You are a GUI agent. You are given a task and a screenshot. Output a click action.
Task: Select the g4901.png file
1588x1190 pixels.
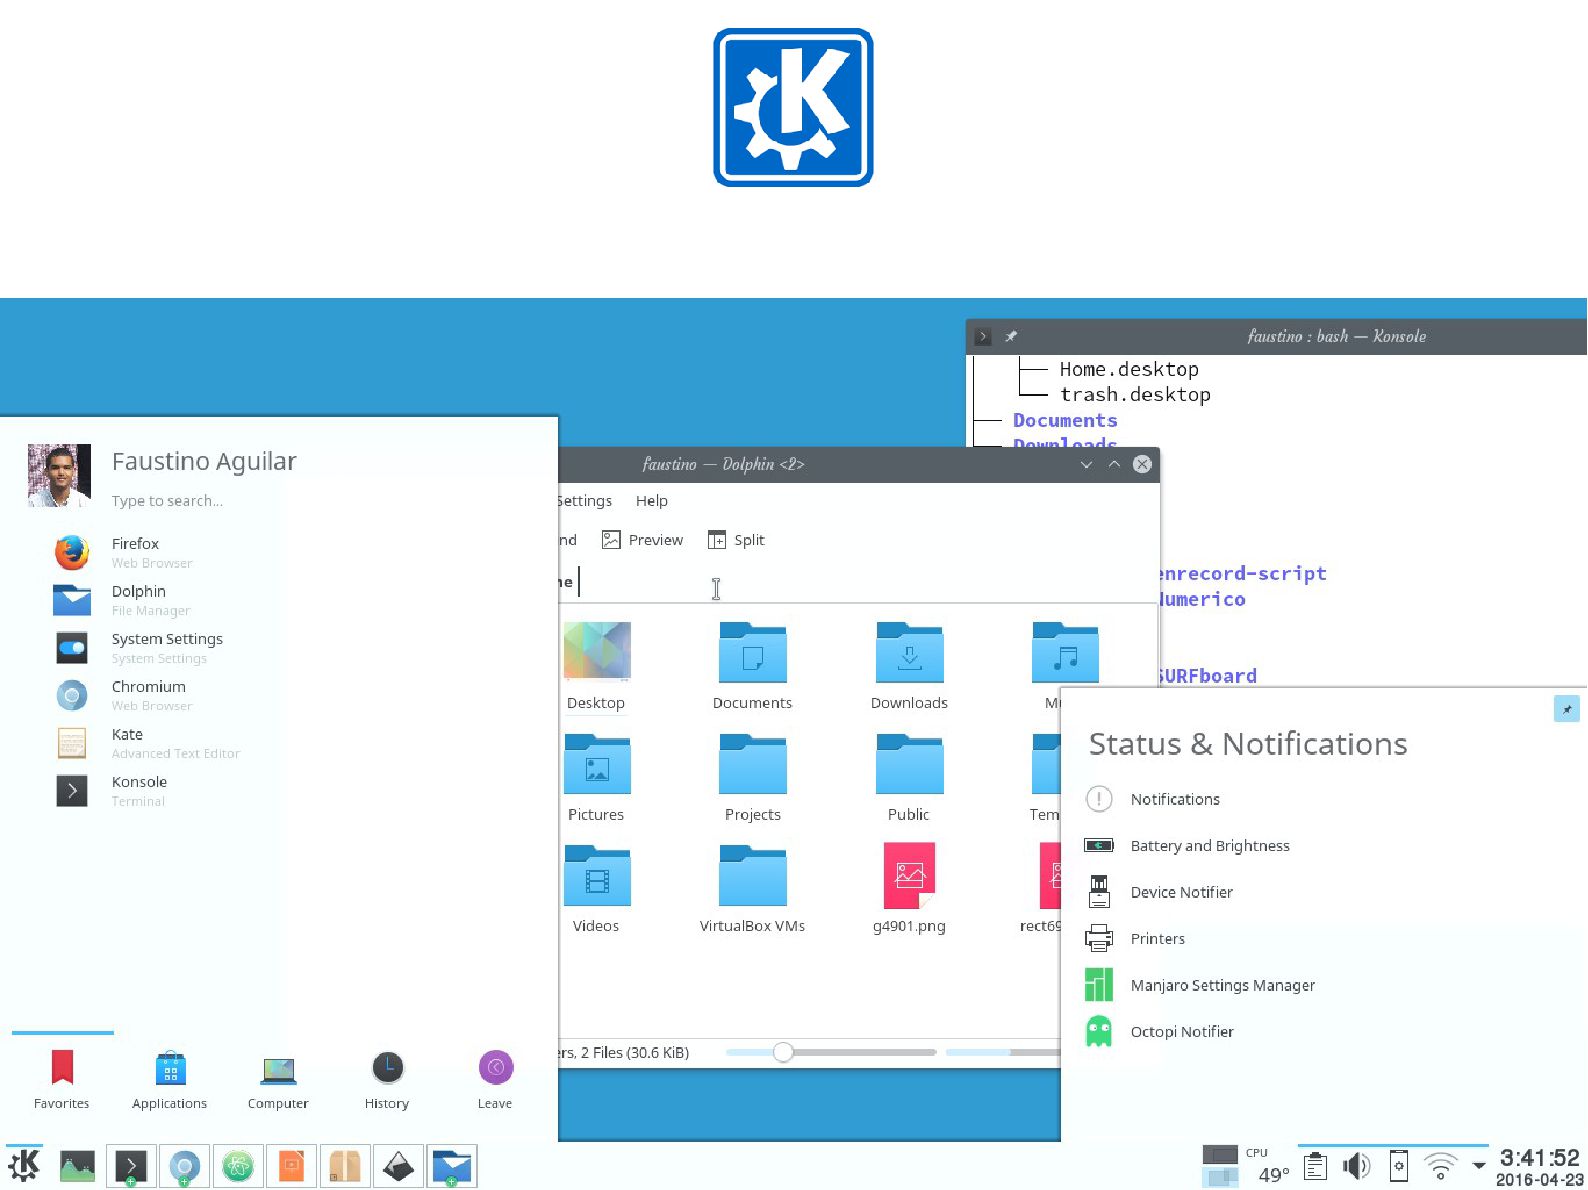point(909,889)
